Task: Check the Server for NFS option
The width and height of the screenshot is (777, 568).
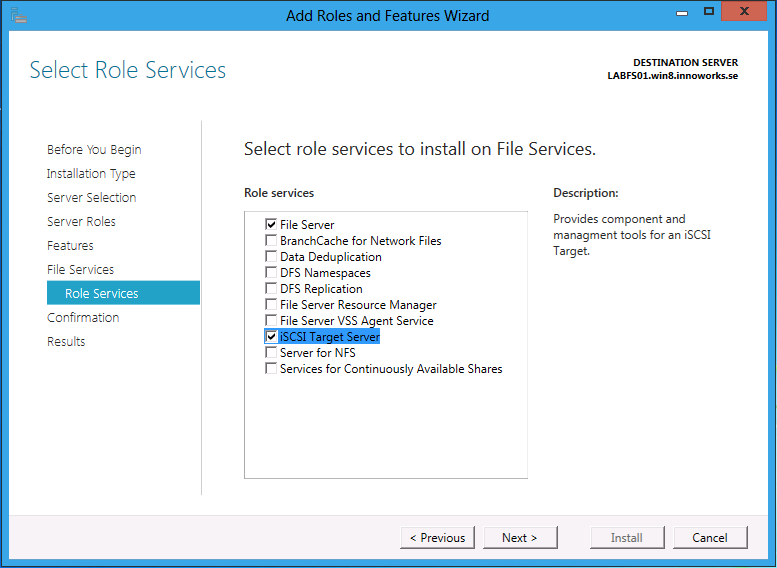Action: click(x=271, y=352)
